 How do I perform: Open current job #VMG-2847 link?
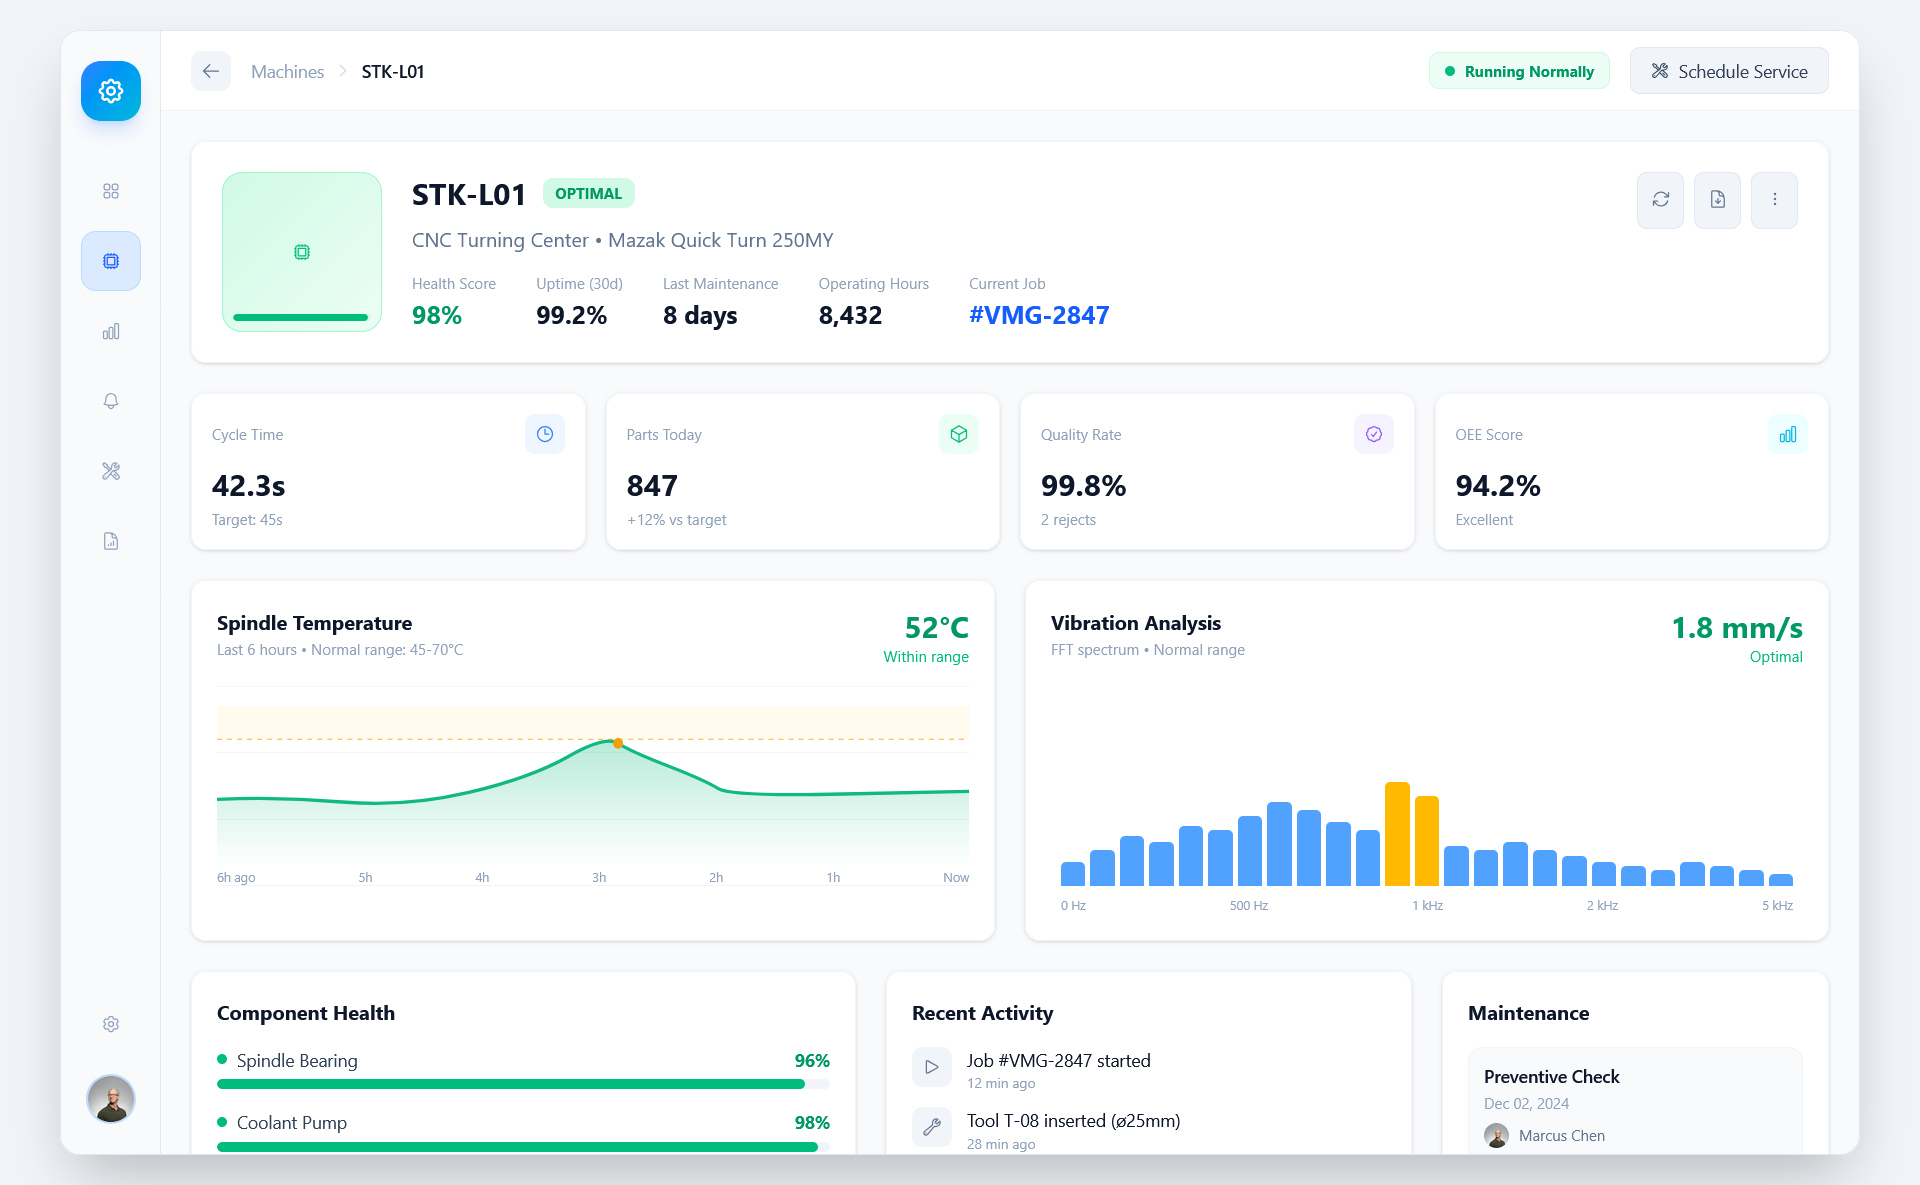click(1038, 314)
